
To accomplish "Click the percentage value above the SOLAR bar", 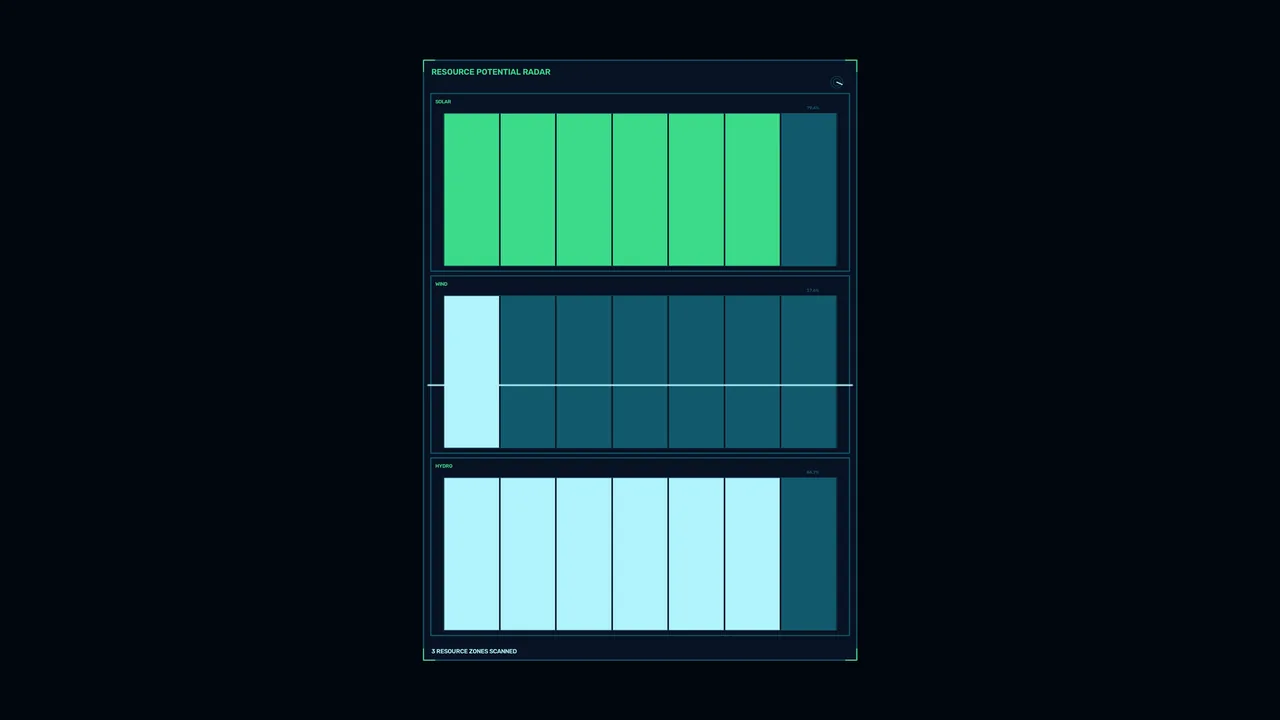I will 813,108.
